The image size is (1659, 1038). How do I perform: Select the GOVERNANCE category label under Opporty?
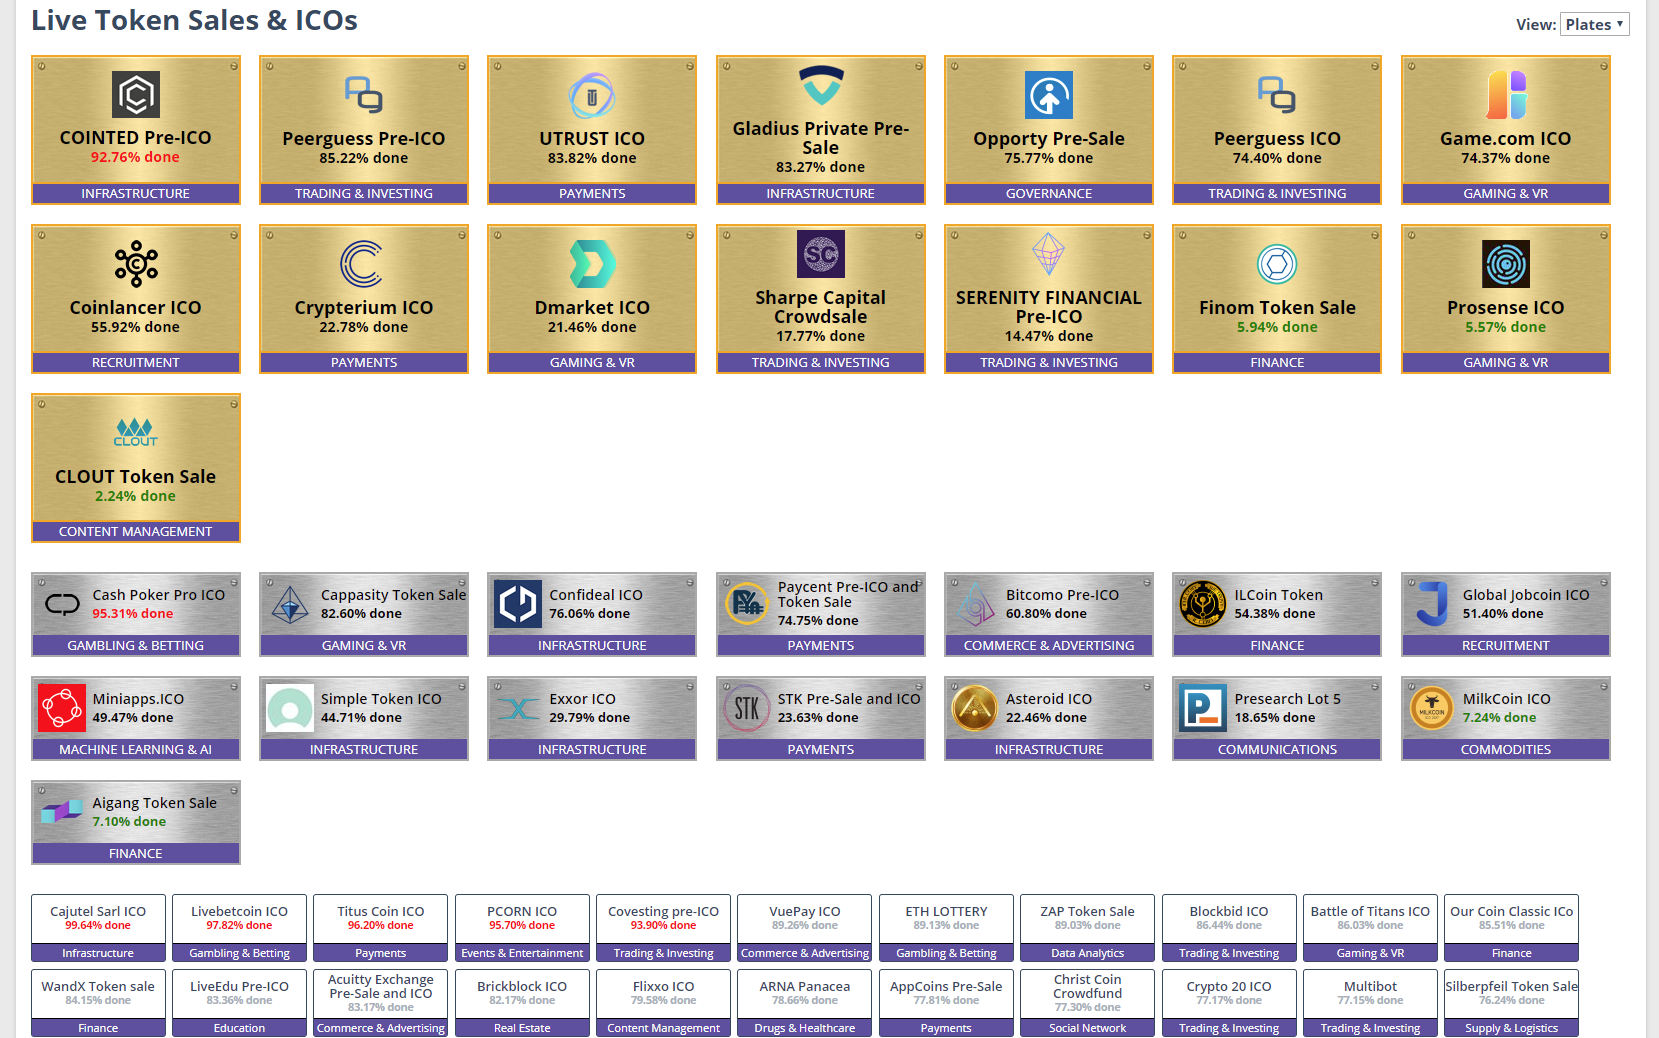[1048, 193]
